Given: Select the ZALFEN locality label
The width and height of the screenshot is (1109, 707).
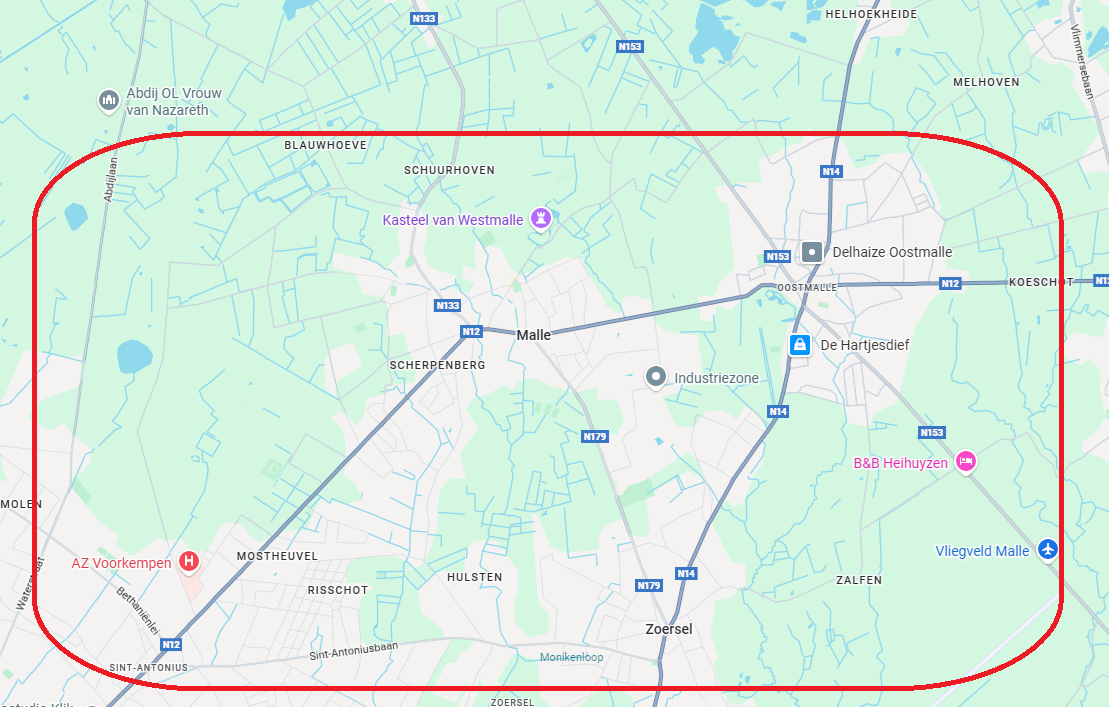Looking at the screenshot, I should pyautogui.click(x=859, y=580).
